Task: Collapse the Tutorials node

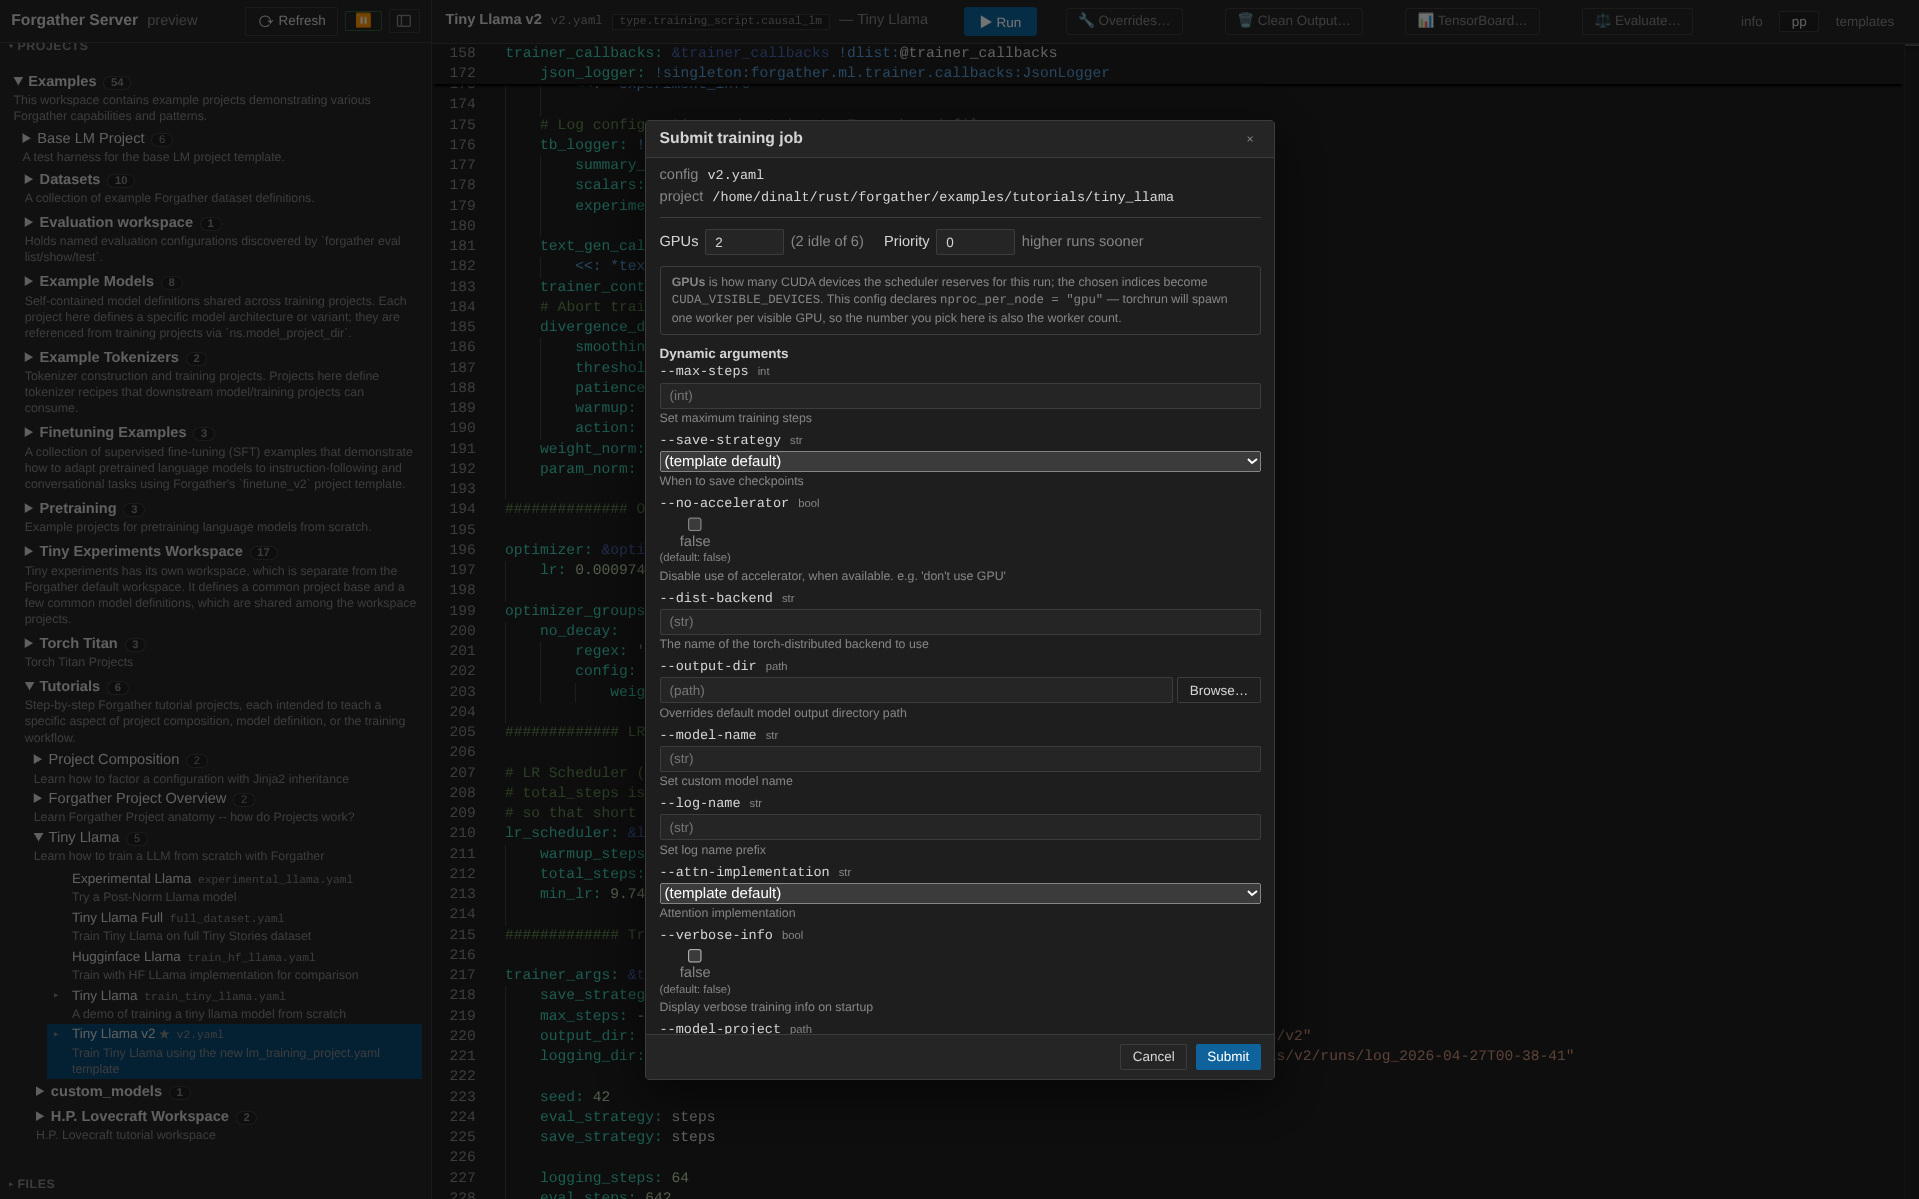Action: click(29, 686)
